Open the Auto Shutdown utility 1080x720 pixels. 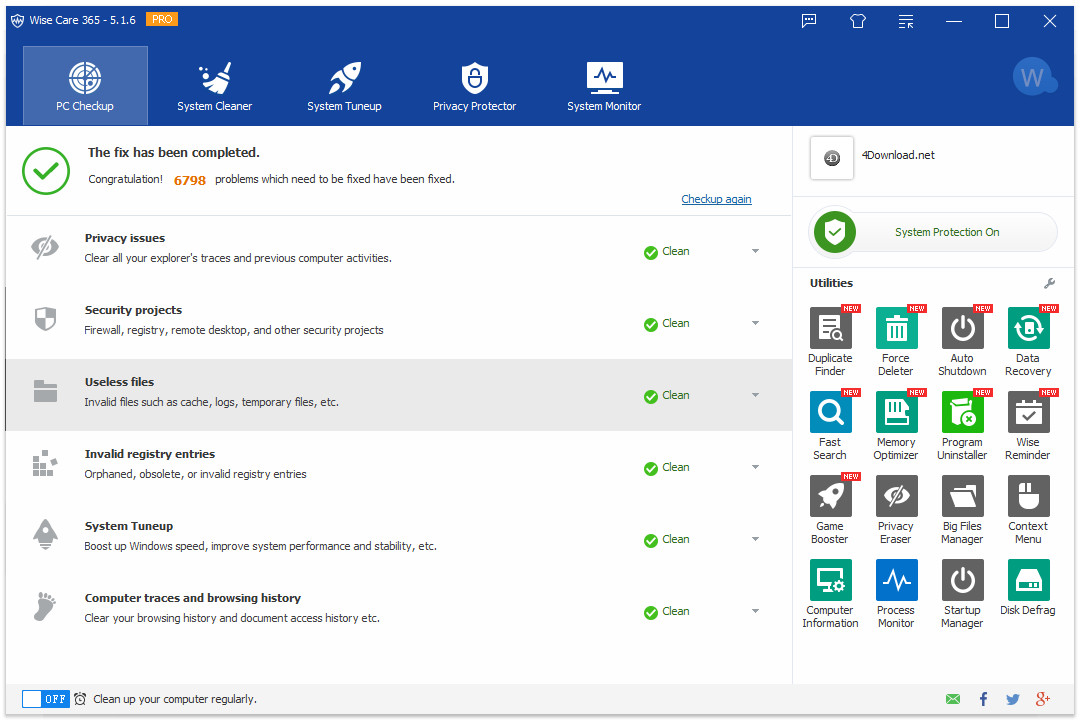pyautogui.click(x=962, y=329)
